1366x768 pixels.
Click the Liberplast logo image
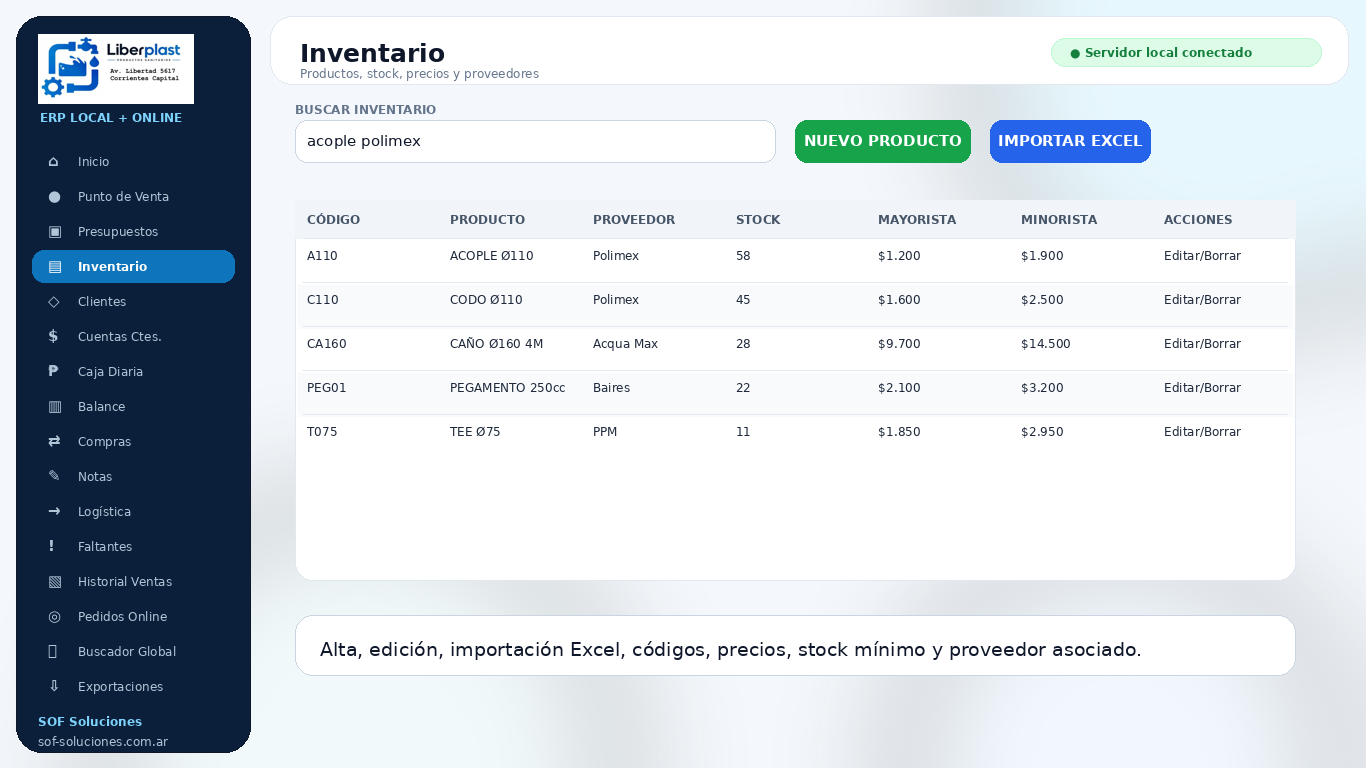pos(116,69)
